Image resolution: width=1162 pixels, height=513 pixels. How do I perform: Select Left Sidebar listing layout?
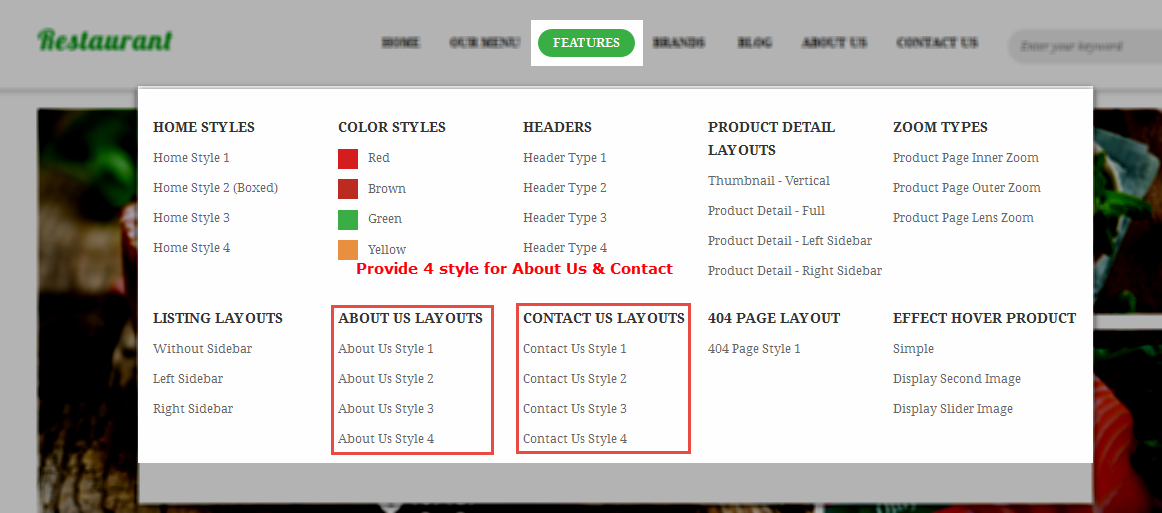[x=188, y=379]
